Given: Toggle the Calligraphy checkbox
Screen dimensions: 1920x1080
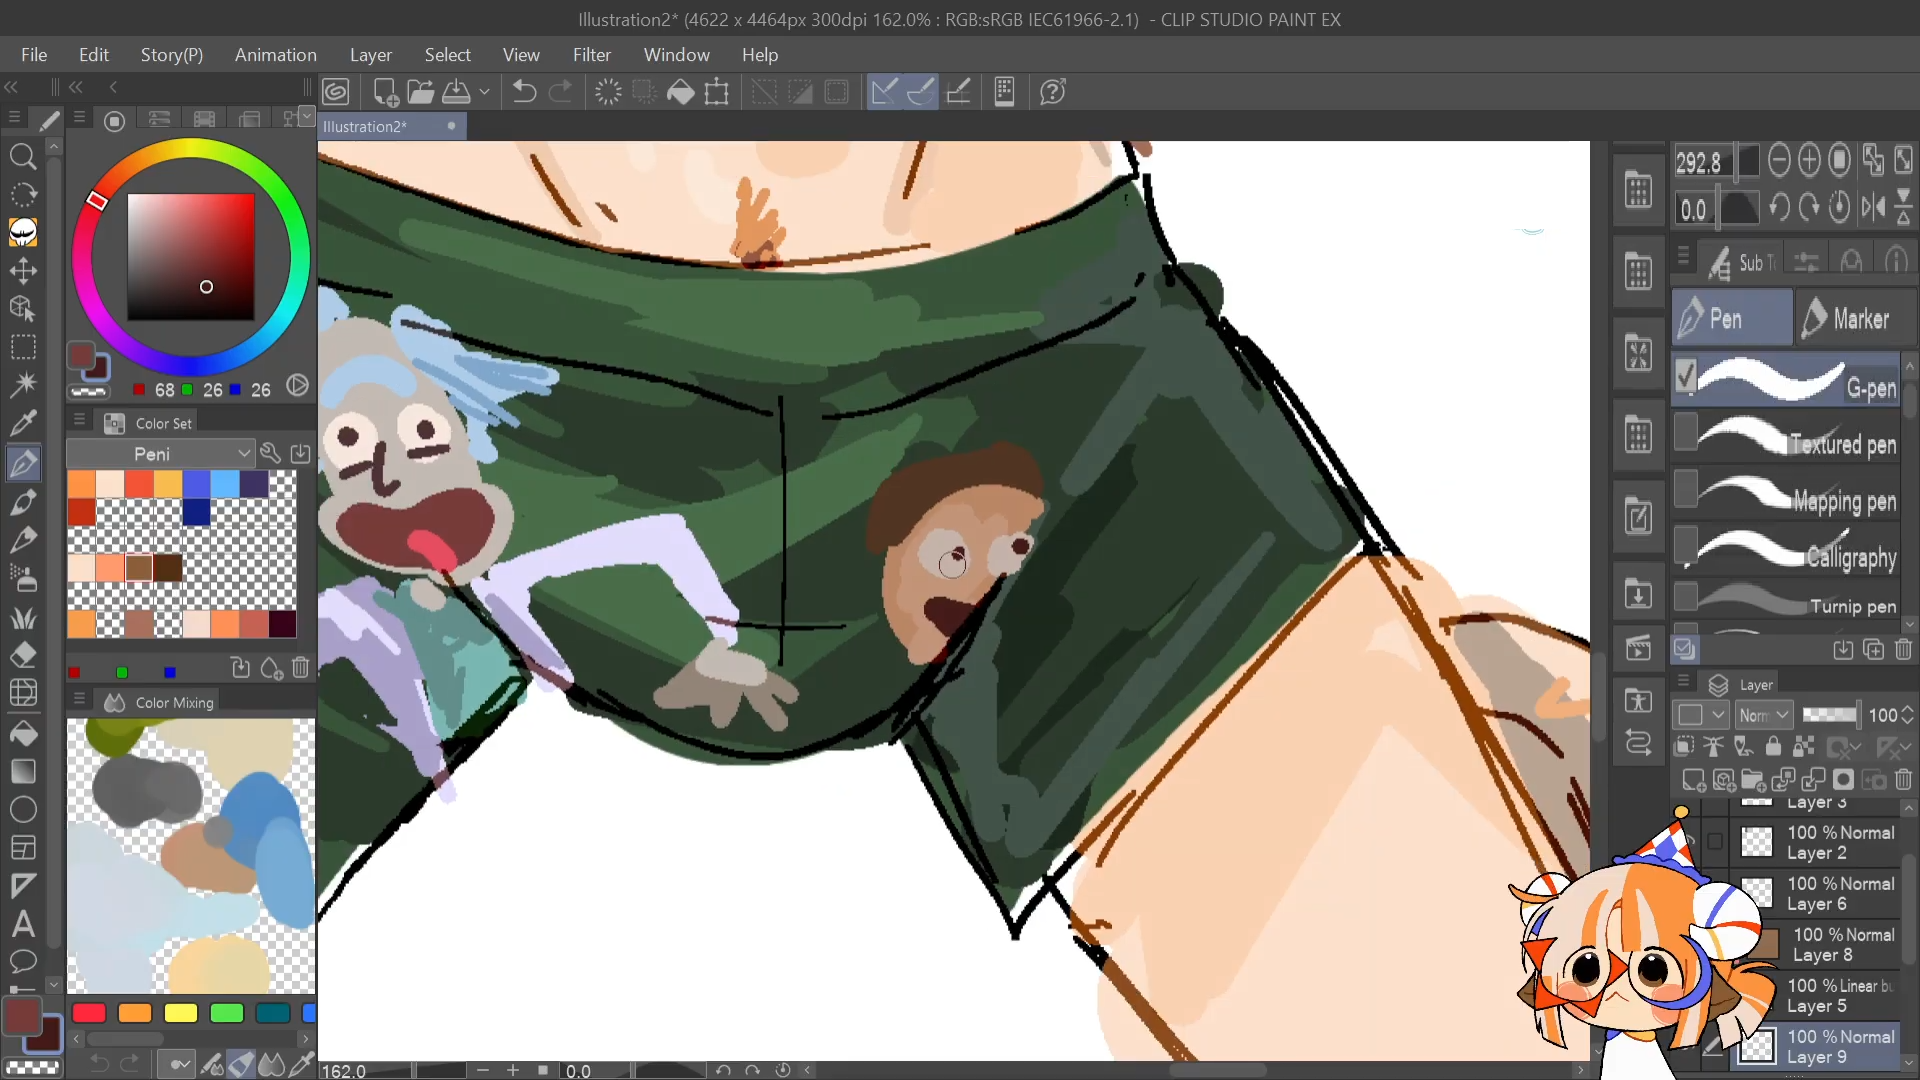Looking at the screenshot, I should click(x=1686, y=545).
